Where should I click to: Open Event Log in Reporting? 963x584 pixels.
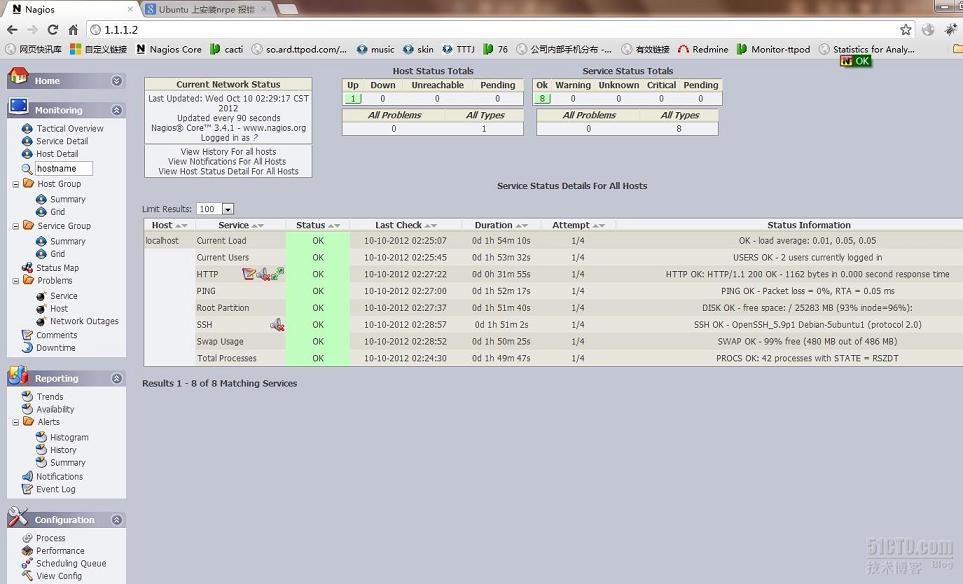[x=56, y=489]
